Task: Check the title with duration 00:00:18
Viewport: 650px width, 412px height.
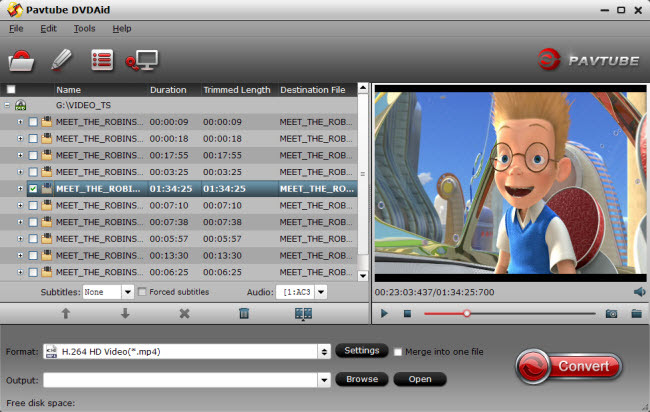Action: 33,138
